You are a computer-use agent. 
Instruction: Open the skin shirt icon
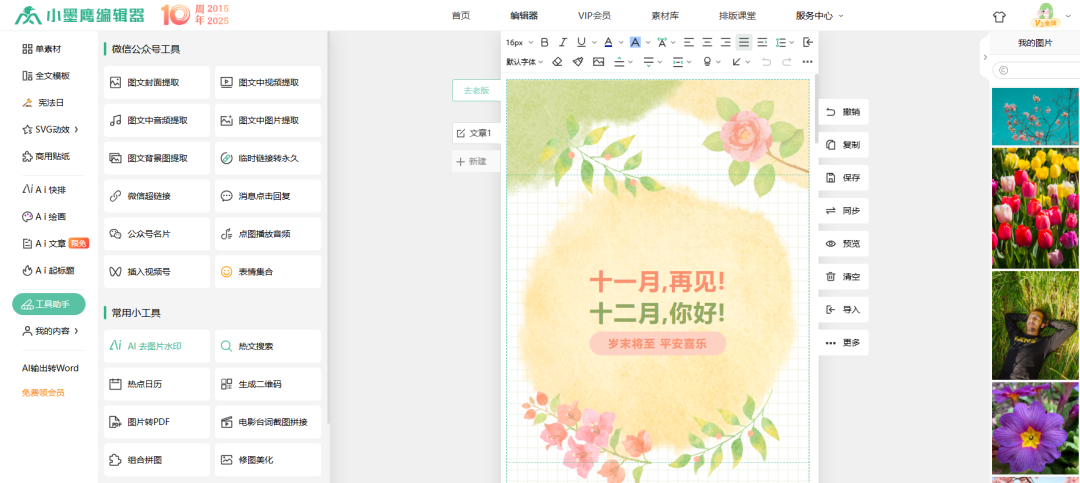click(x=999, y=17)
